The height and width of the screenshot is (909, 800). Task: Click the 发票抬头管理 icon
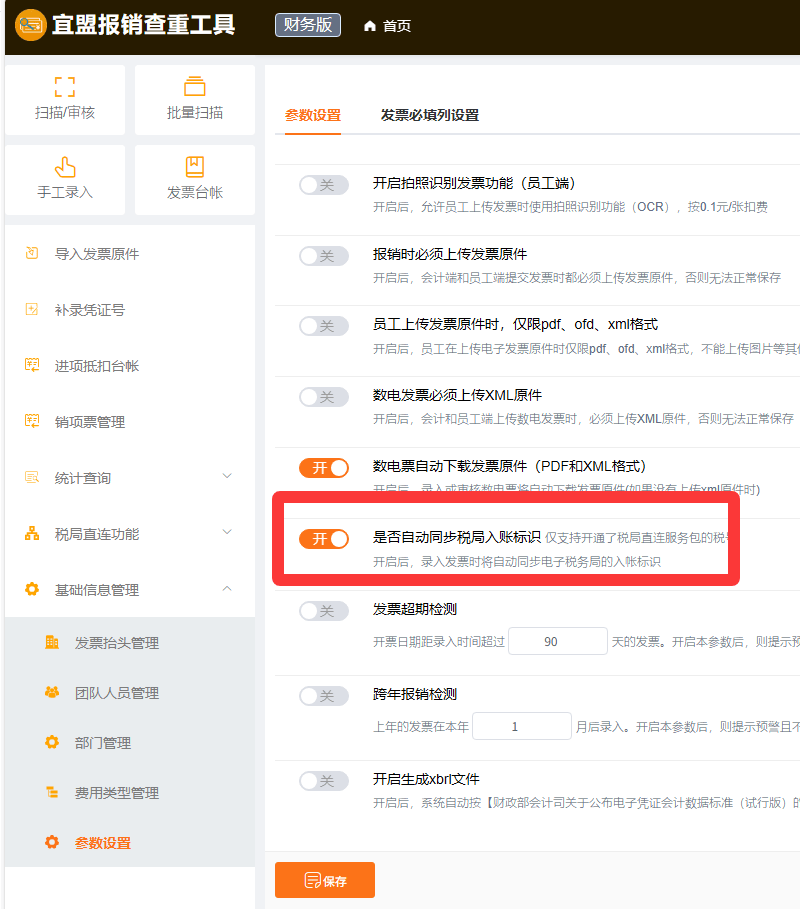[52, 643]
